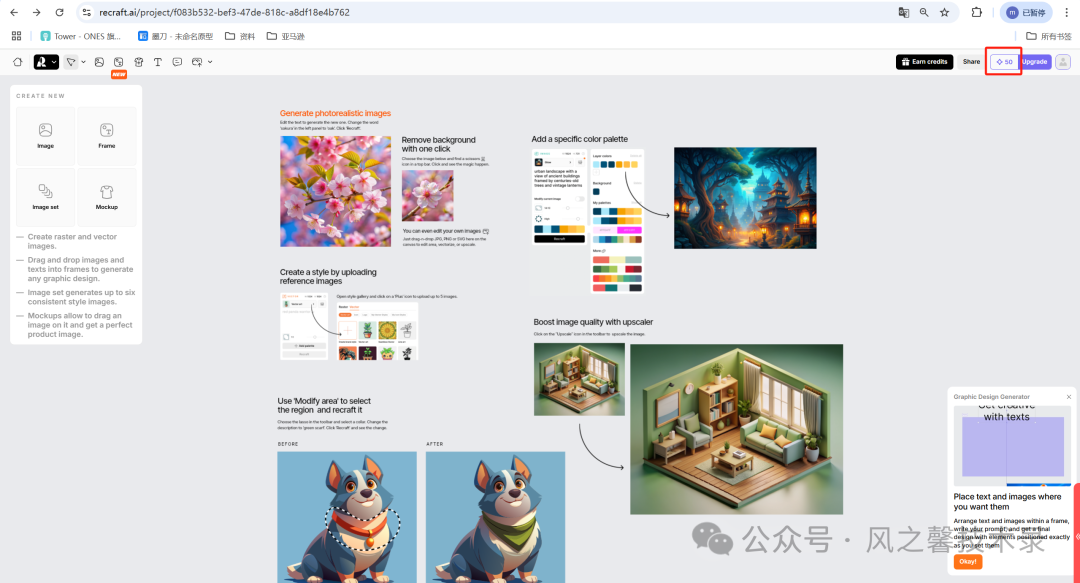The image size is (1080, 583).
Task: Open the 所有书签 all bookmarks folder
Action: pyautogui.click(x=1048, y=36)
